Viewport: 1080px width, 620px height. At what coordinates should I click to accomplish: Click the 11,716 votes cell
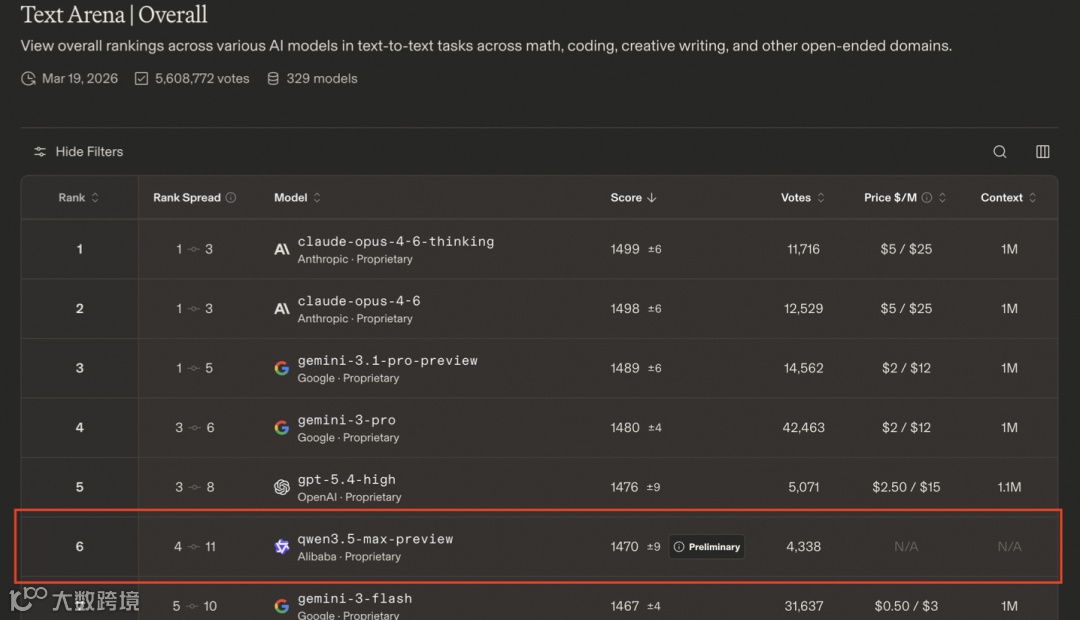[803, 249]
